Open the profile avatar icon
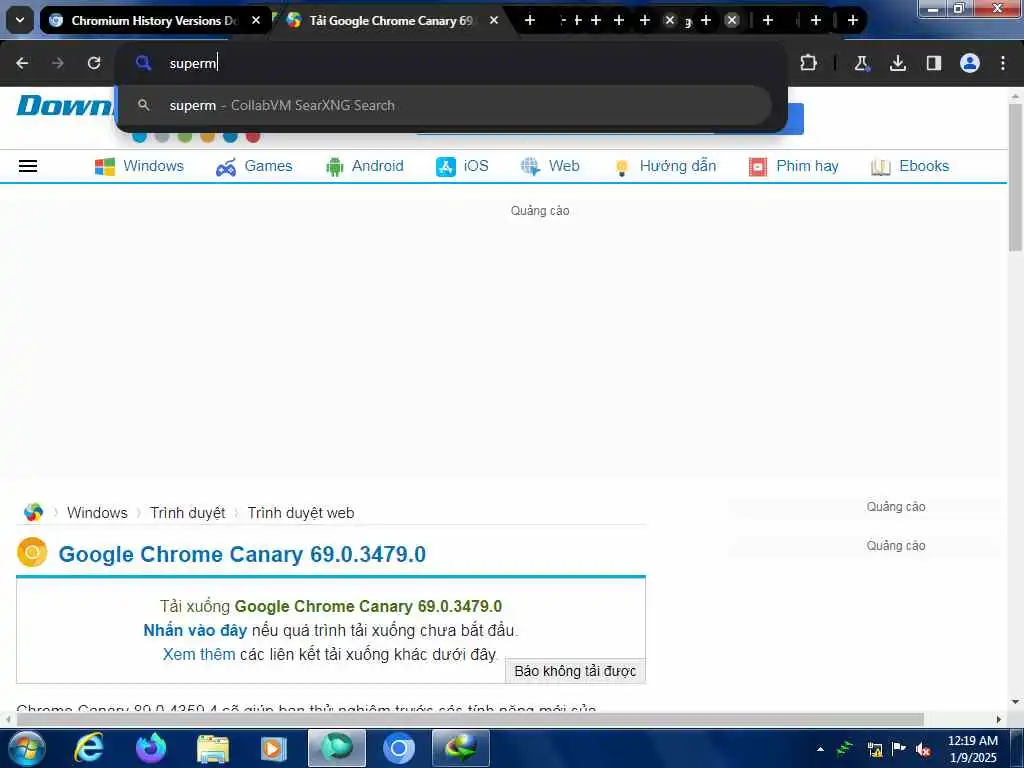 tap(970, 63)
